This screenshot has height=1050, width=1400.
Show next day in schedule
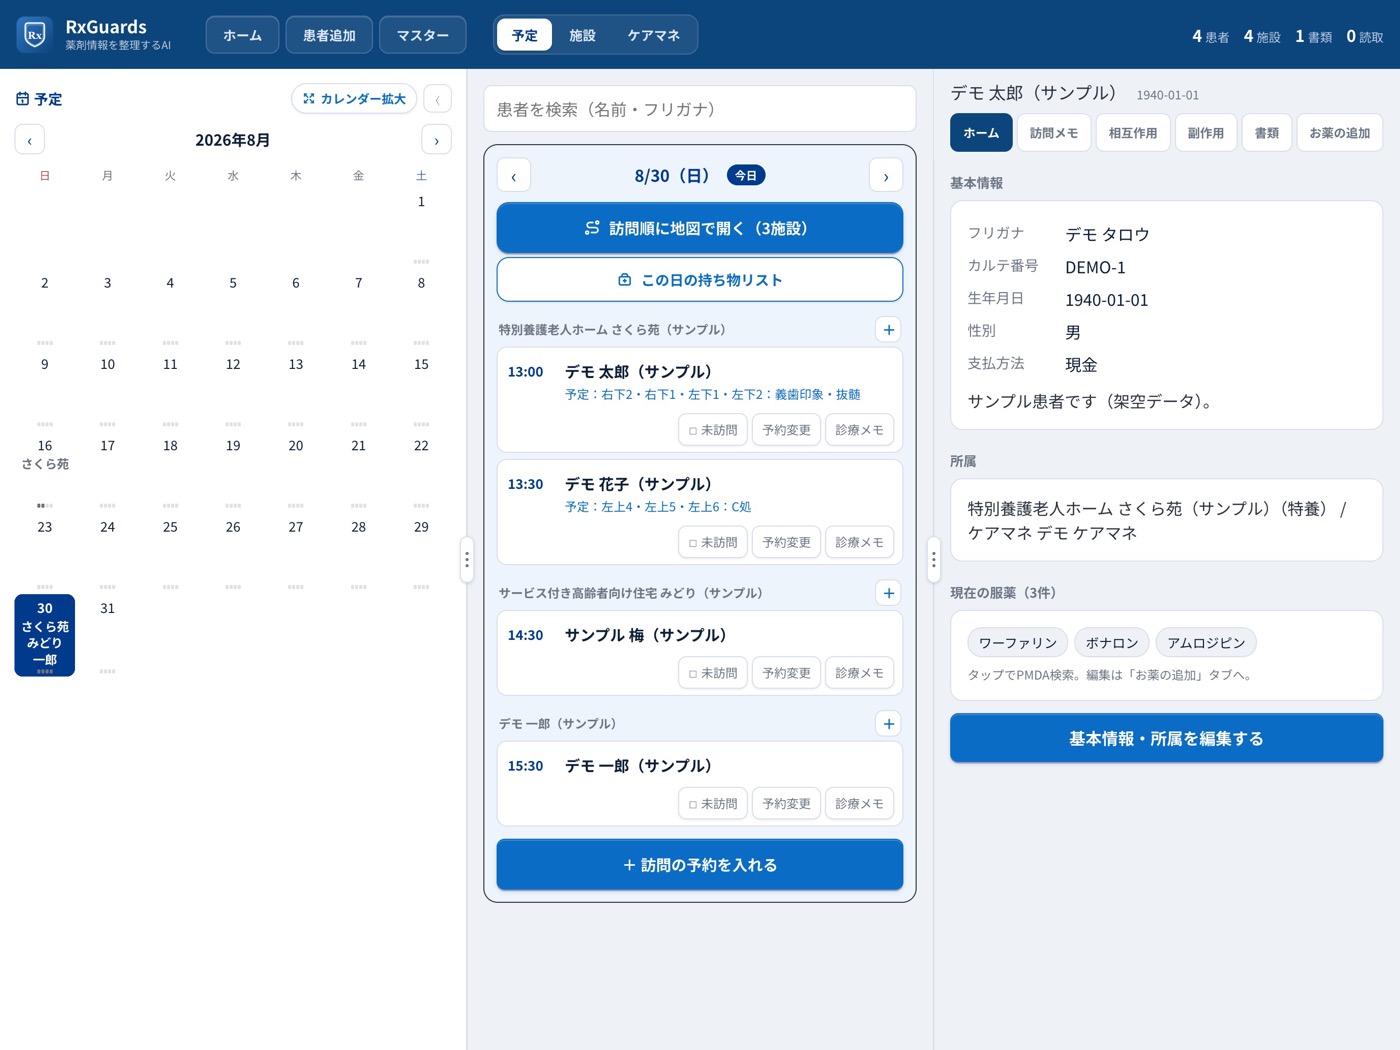886,176
